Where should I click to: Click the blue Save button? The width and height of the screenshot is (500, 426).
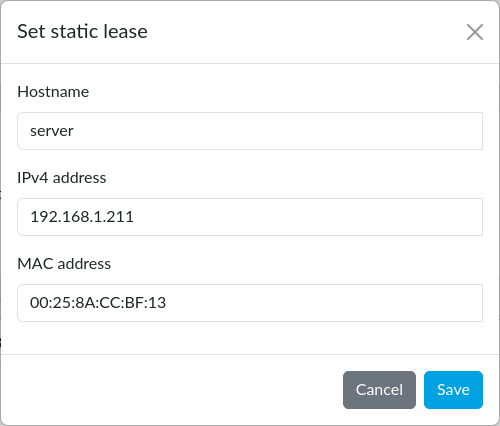click(x=453, y=390)
